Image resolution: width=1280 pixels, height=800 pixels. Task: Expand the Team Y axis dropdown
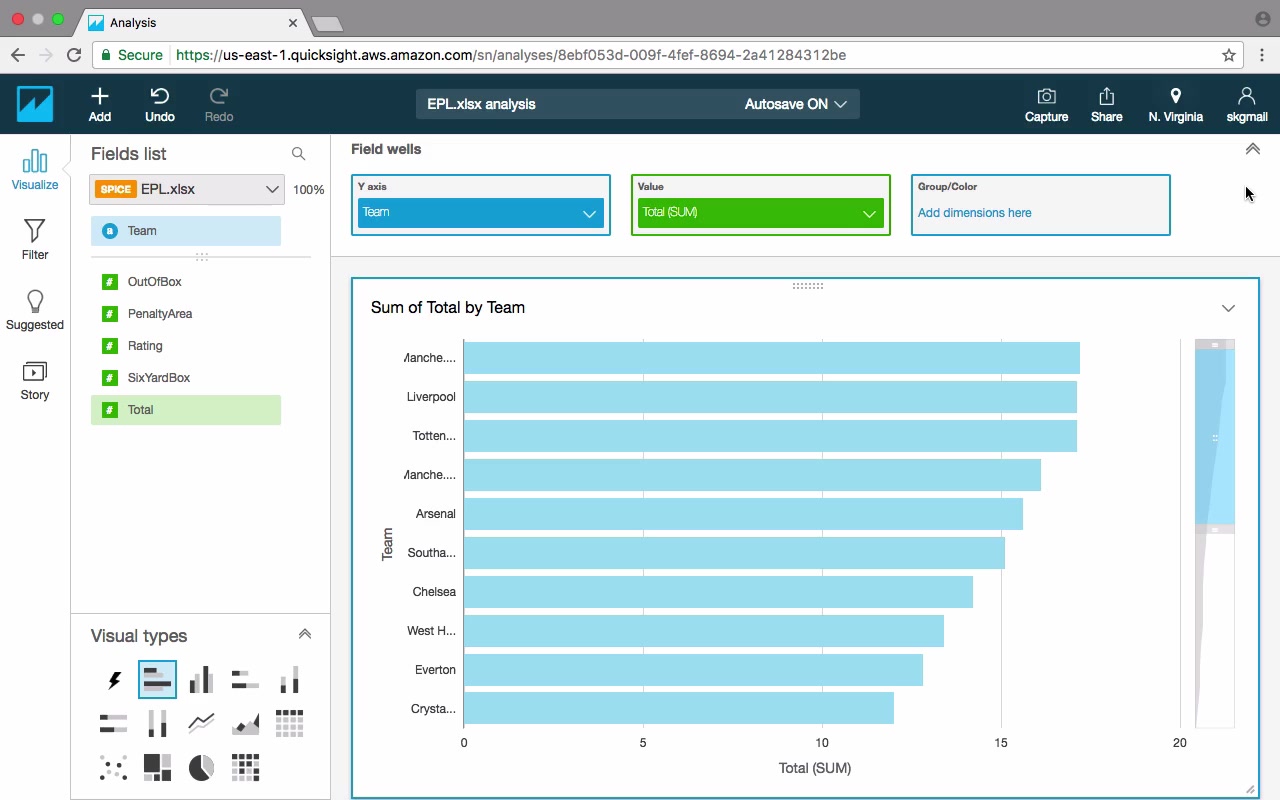point(589,213)
